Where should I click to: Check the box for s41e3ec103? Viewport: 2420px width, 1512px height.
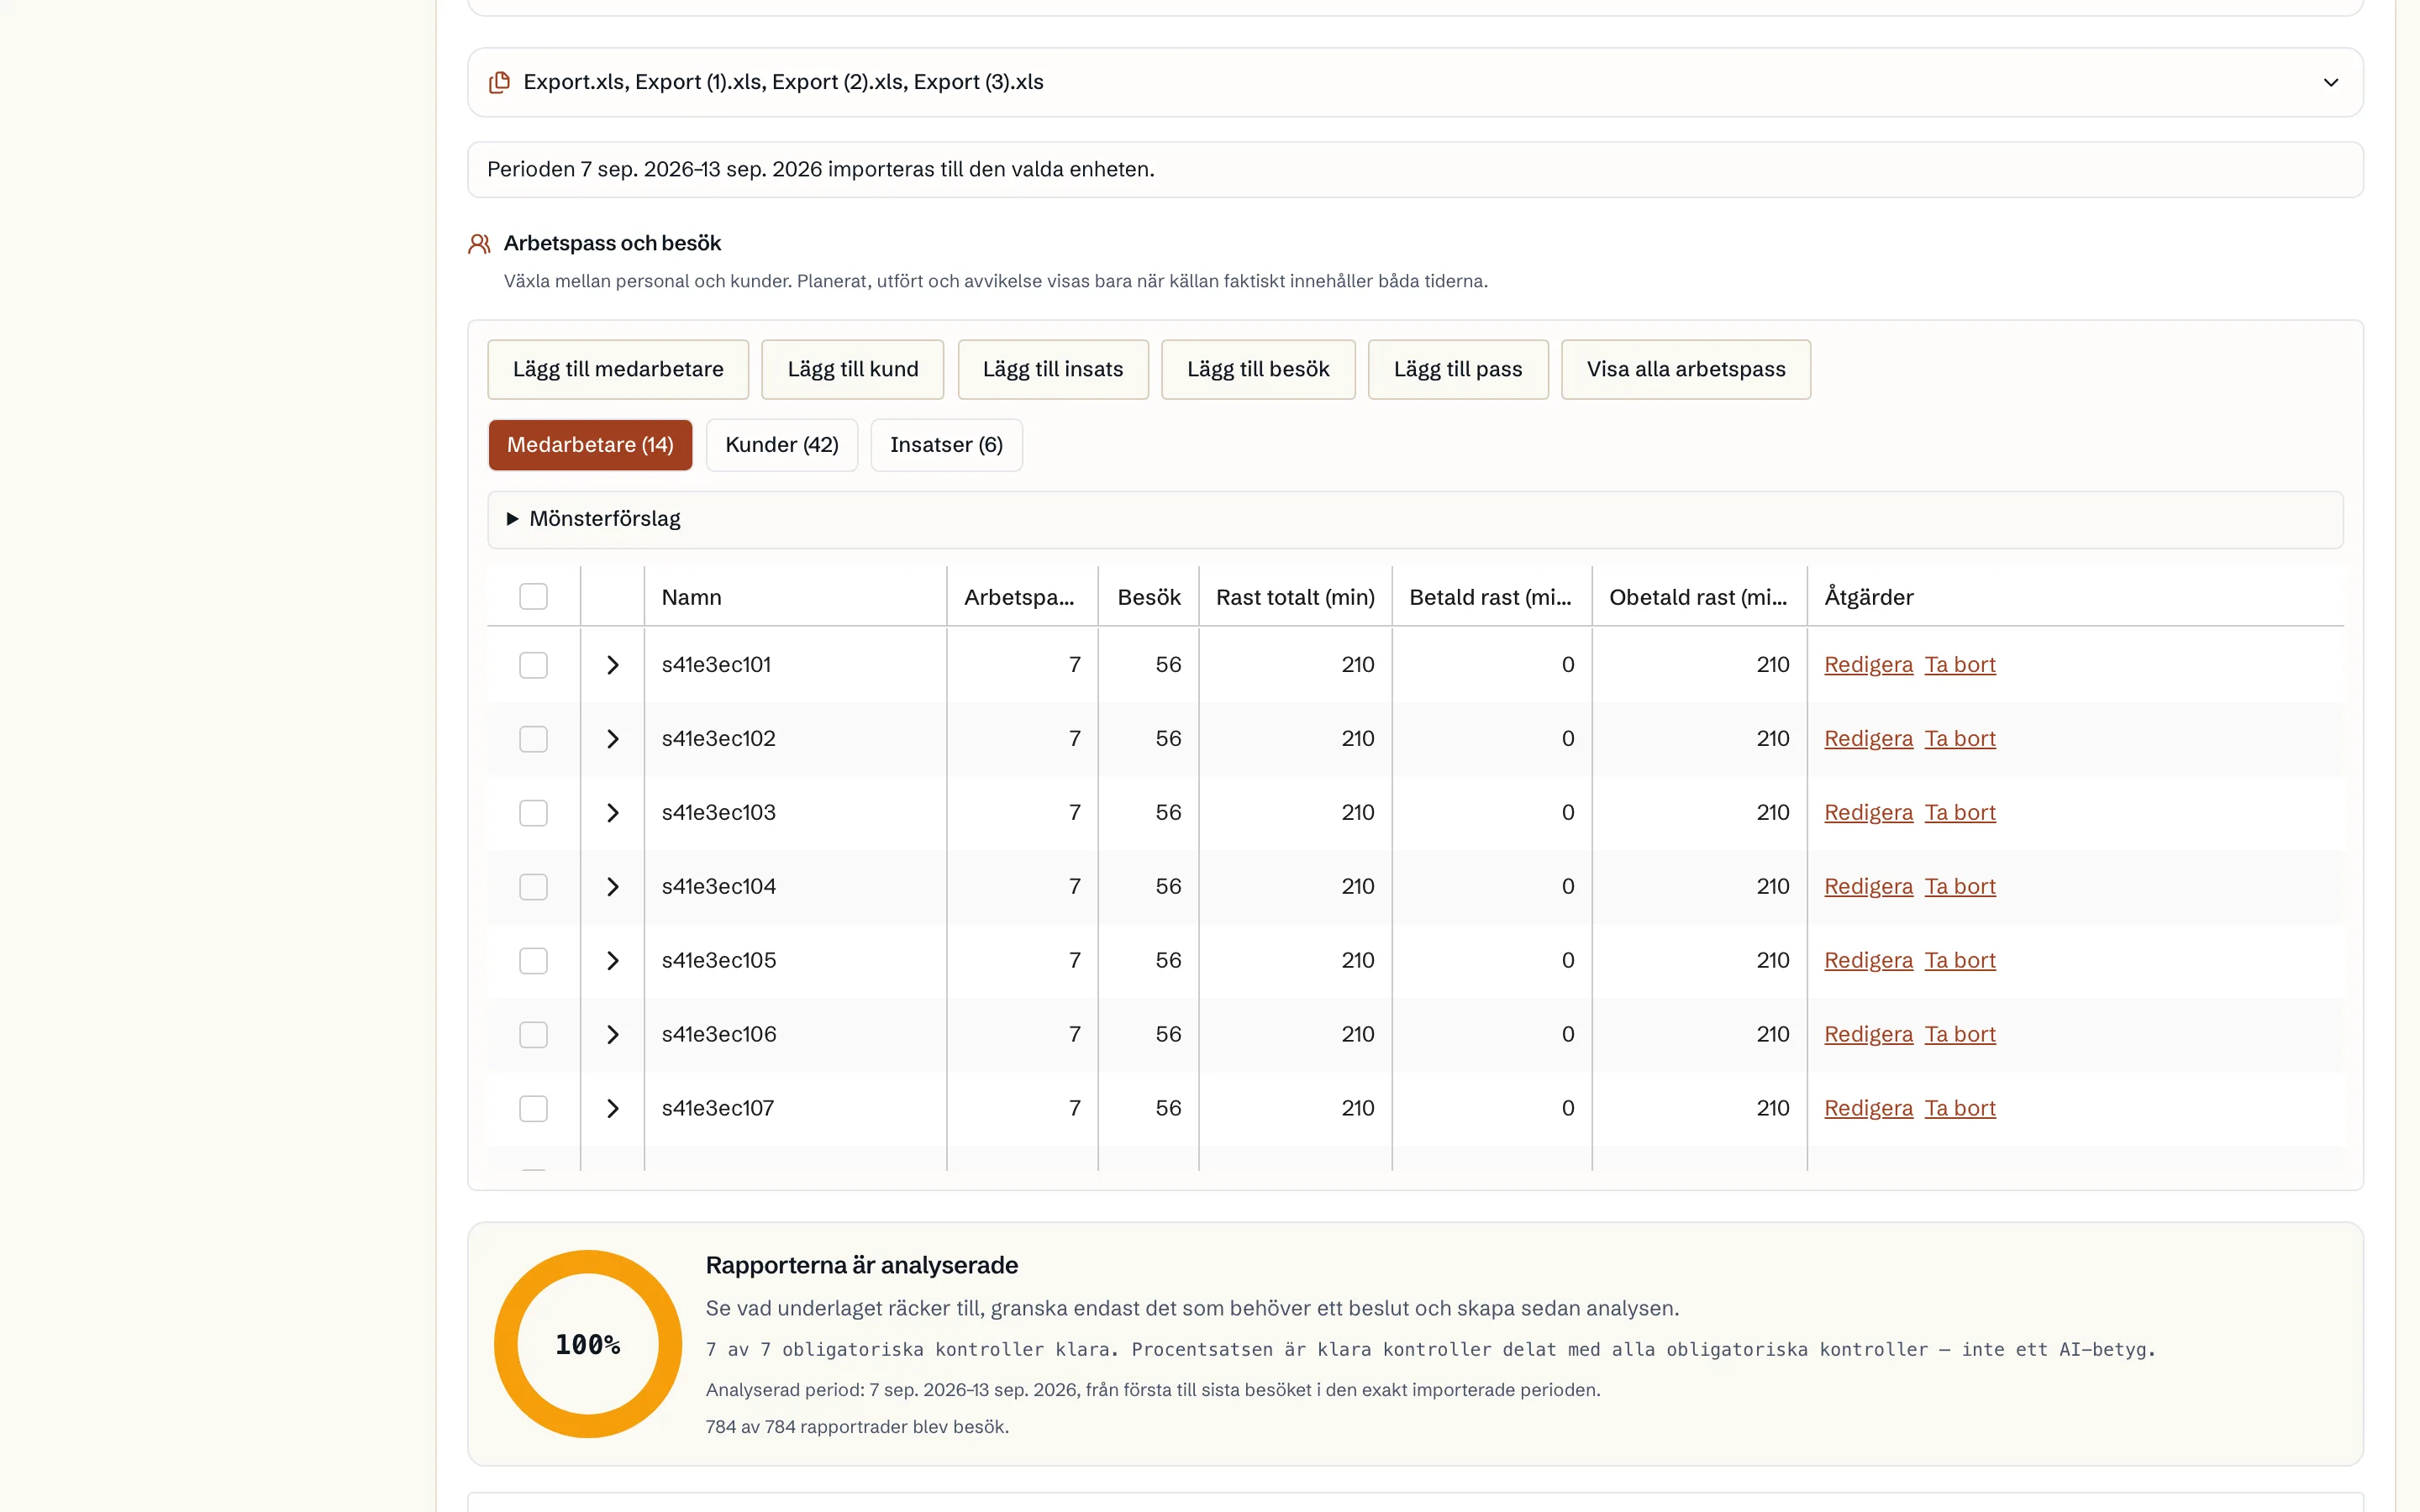(533, 813)
